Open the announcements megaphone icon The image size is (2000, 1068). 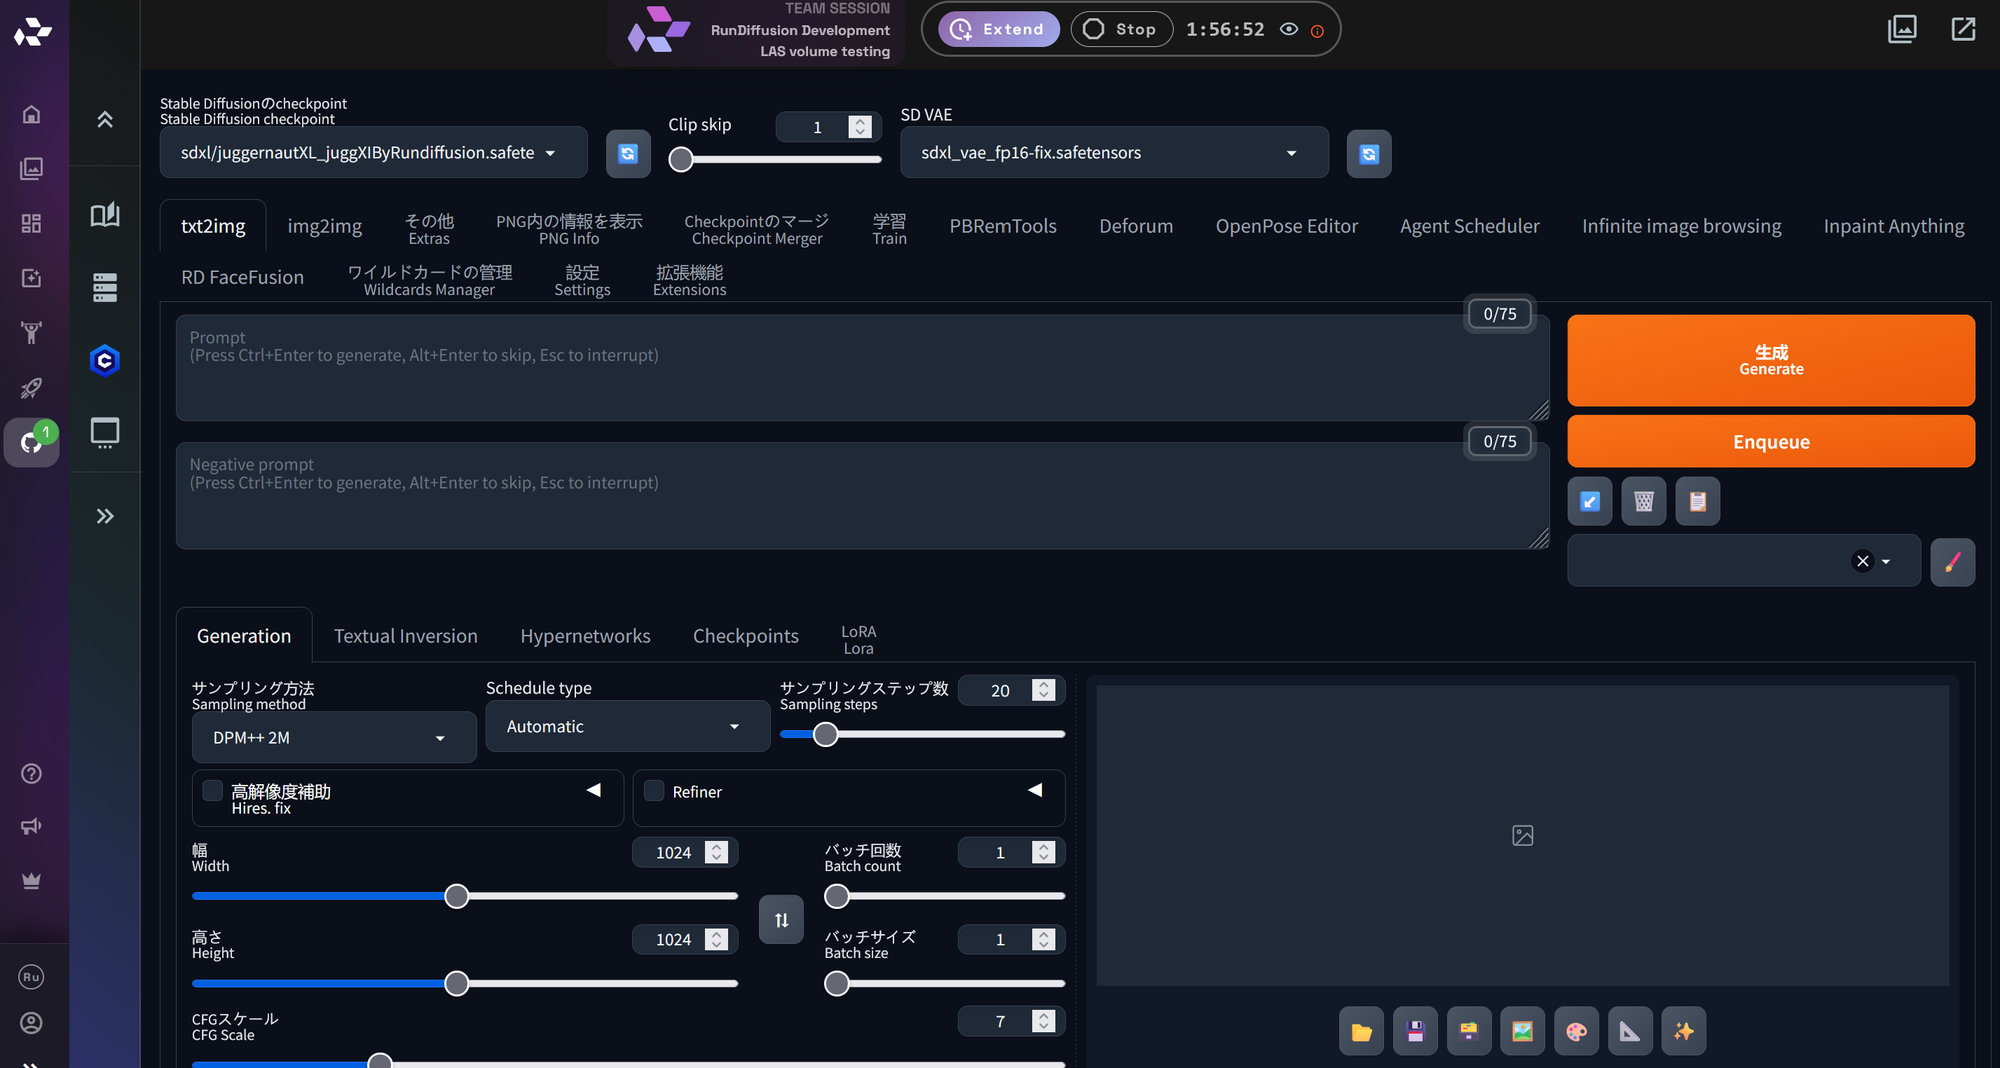coord(31,826)
